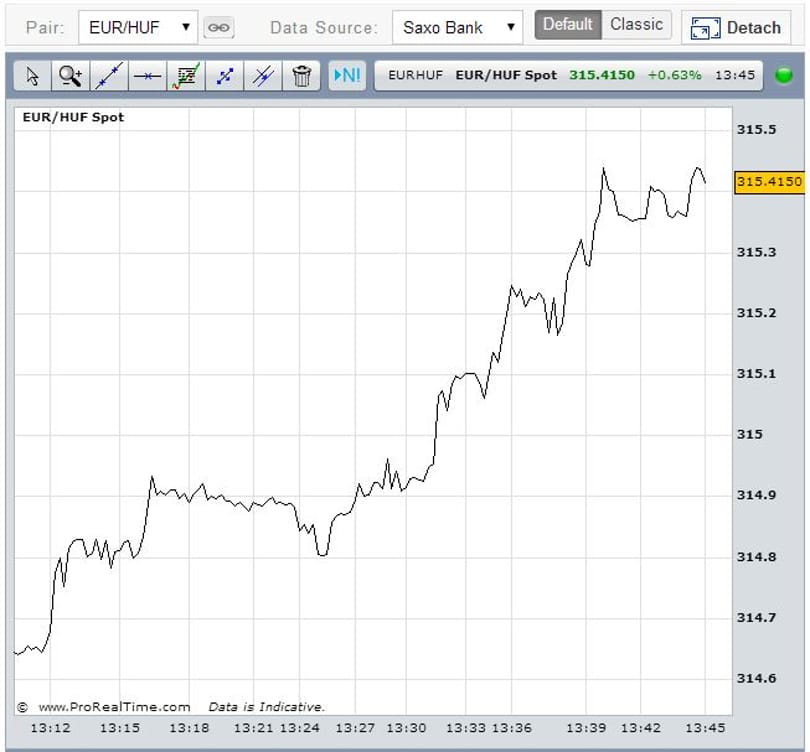Click the Saxo Bank dropdown arrow
Viewport: 810px width, 752px height.
tap(511, 27)
